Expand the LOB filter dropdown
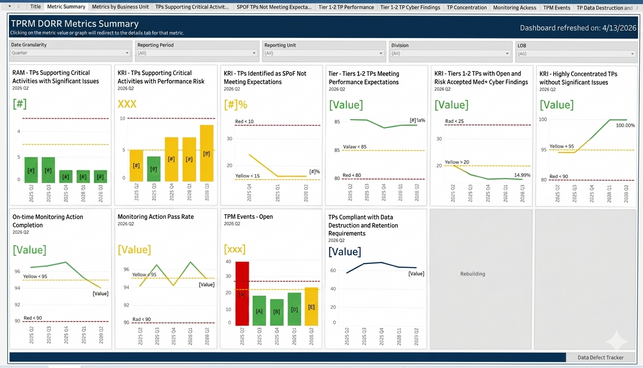Screen dimensions: 643x368 click(x=577, y=54)
